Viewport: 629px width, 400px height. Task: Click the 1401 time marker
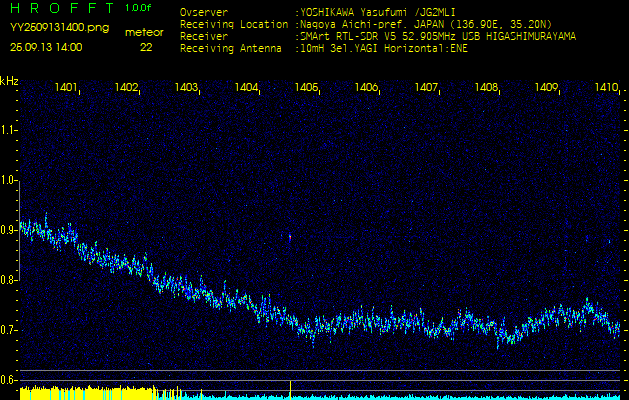pyautogui.click(x=67, y=88)
